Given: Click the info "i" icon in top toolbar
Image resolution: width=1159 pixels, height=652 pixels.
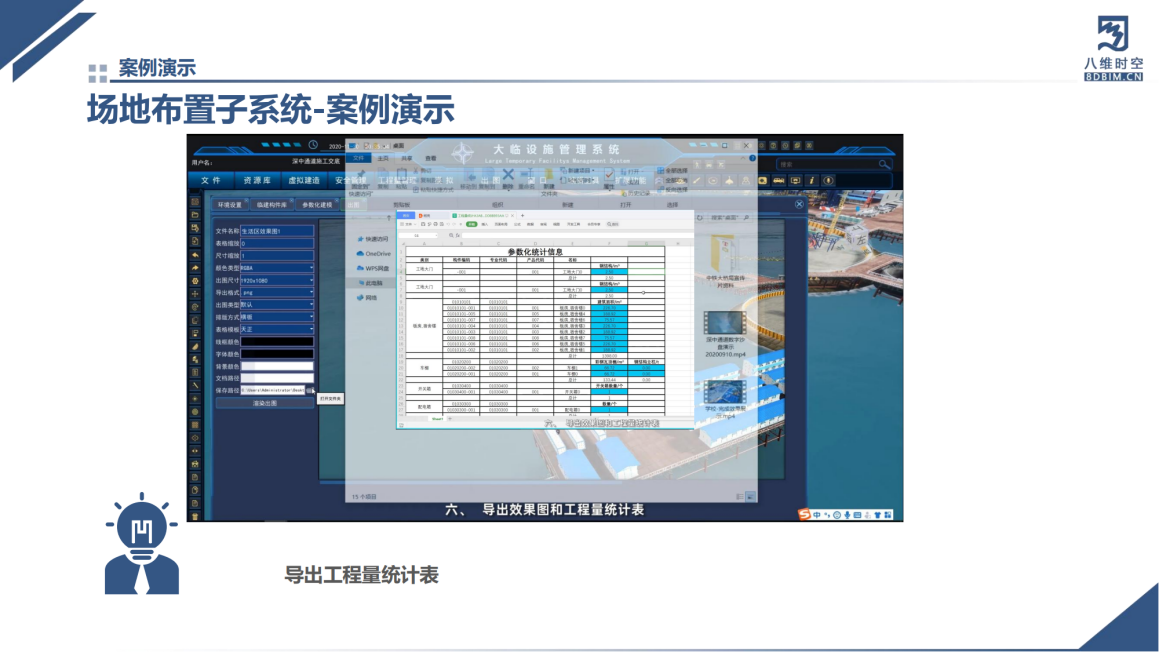Looking at the screenshot, I should [x=812, y=181].
